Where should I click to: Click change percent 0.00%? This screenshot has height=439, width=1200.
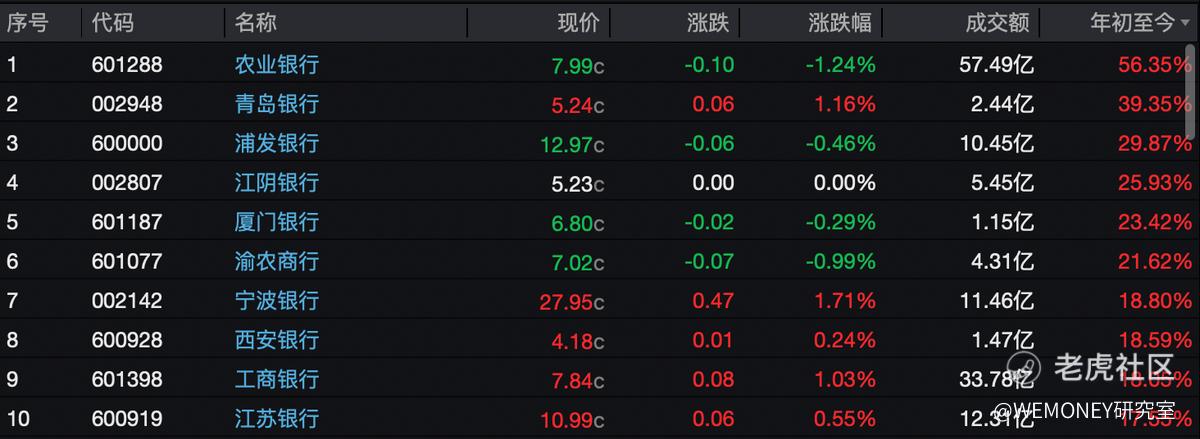pos(845,183)
